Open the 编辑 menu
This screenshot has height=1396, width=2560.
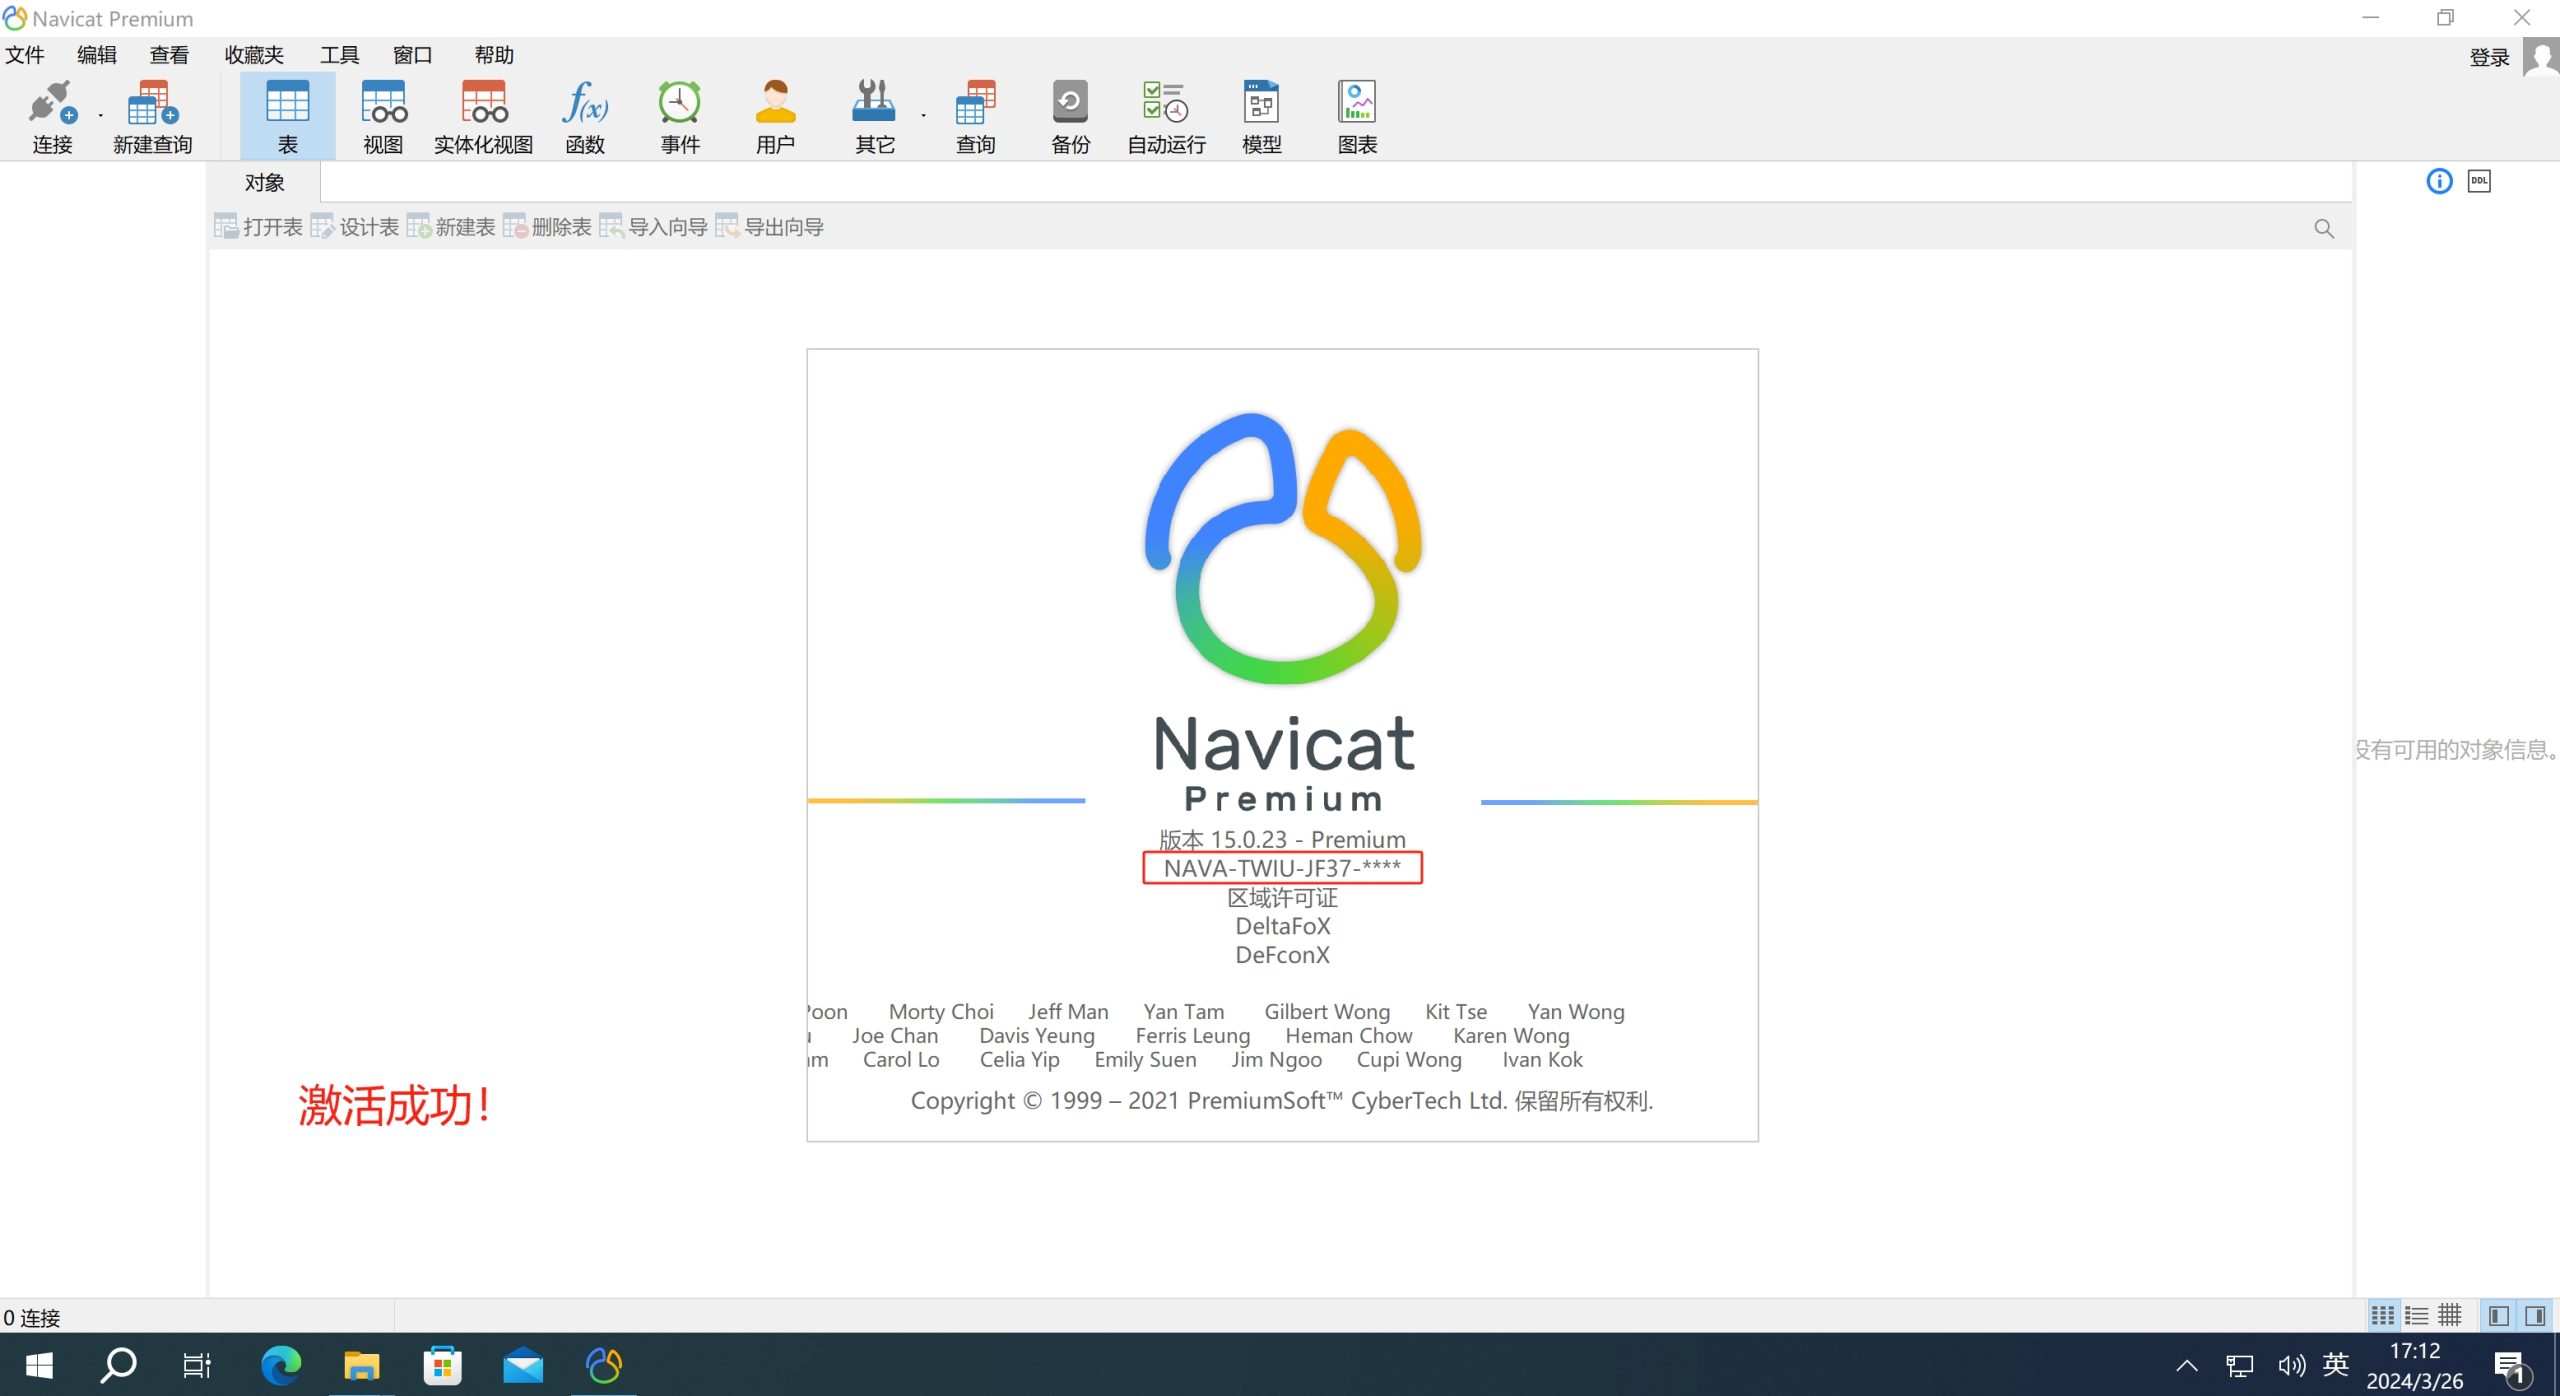(x=97, y=55)
